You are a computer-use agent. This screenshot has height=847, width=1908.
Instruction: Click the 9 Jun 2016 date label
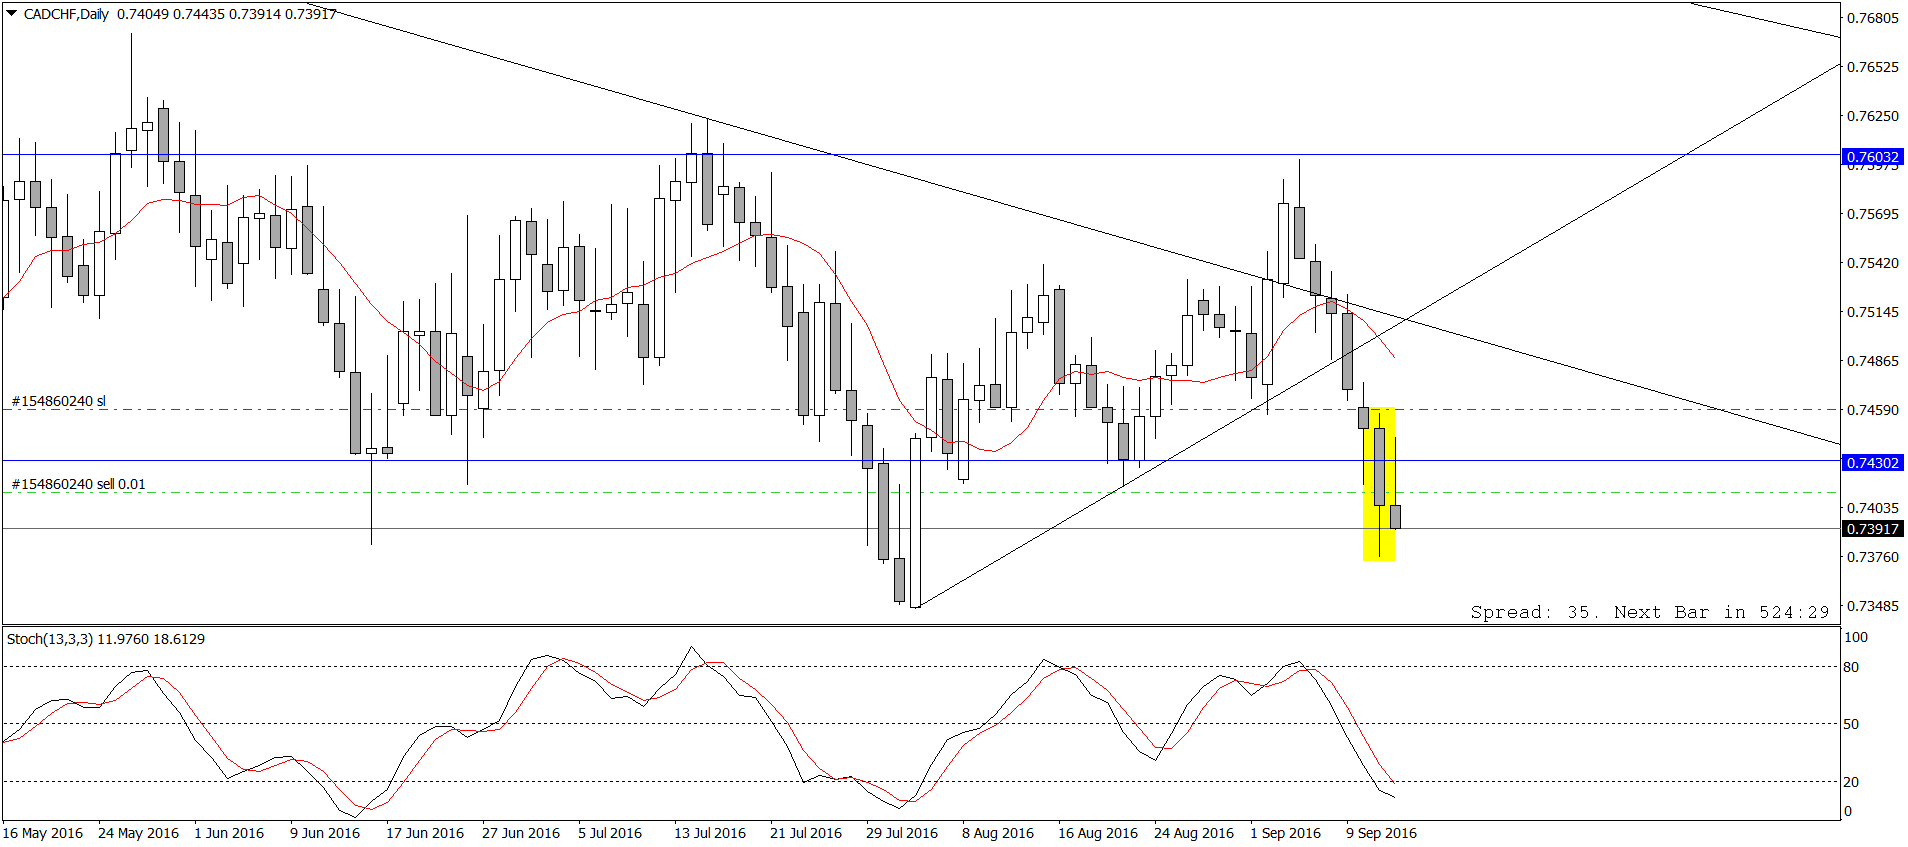pos(325,833)
